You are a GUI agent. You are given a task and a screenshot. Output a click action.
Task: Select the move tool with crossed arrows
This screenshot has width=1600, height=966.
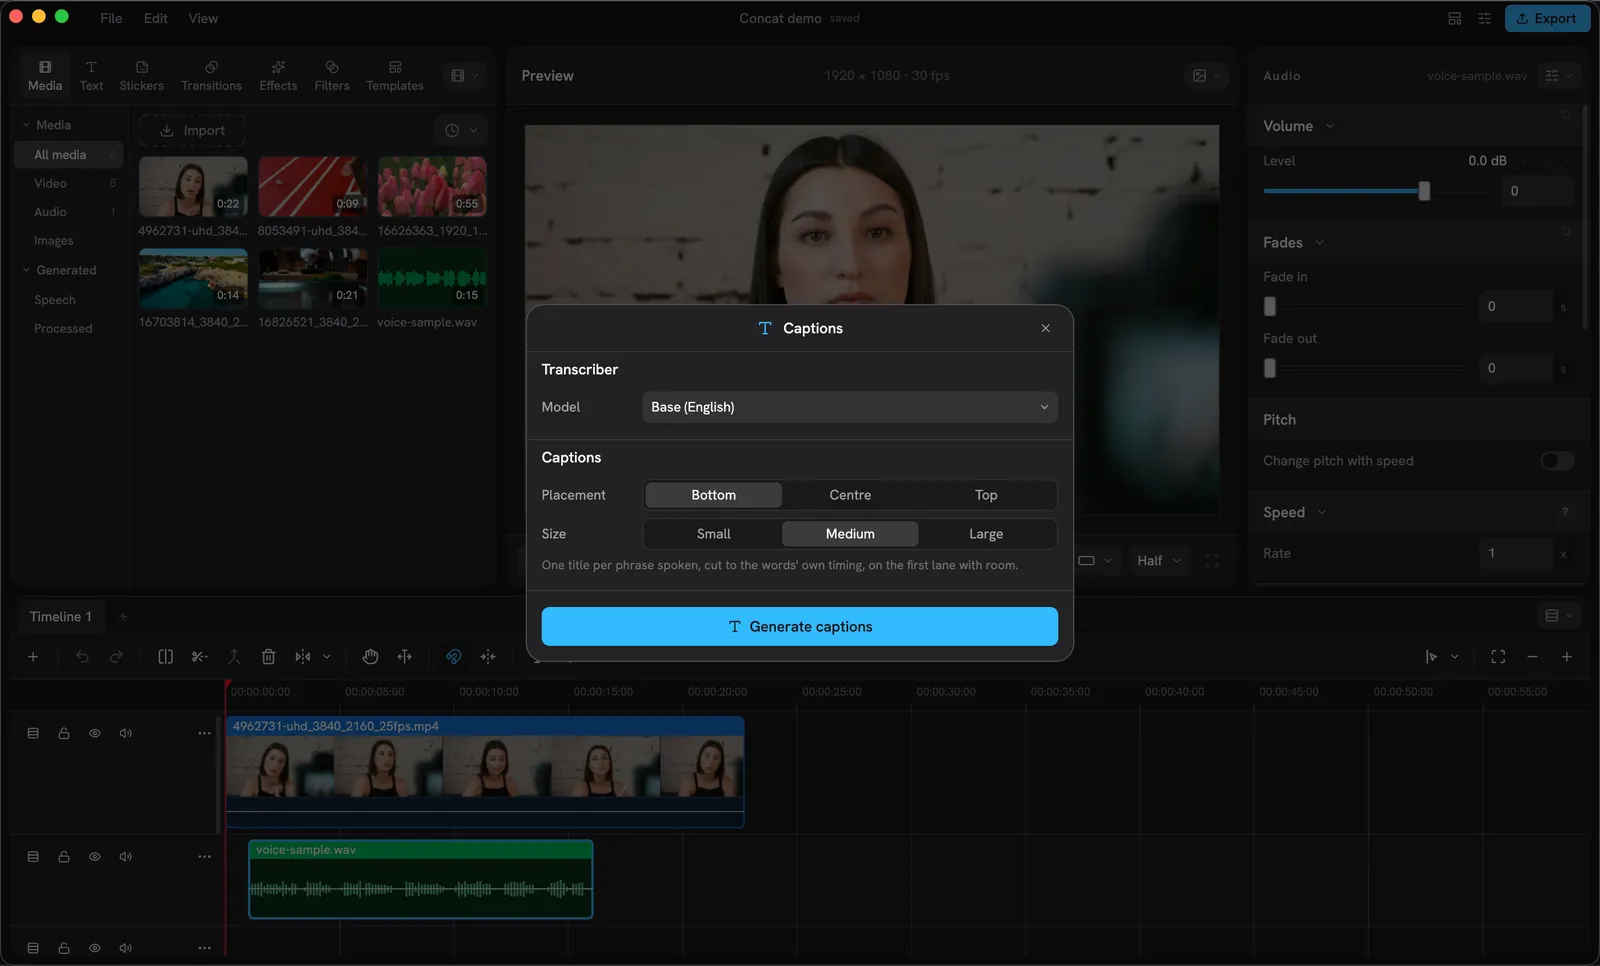(x=404, y=657)
